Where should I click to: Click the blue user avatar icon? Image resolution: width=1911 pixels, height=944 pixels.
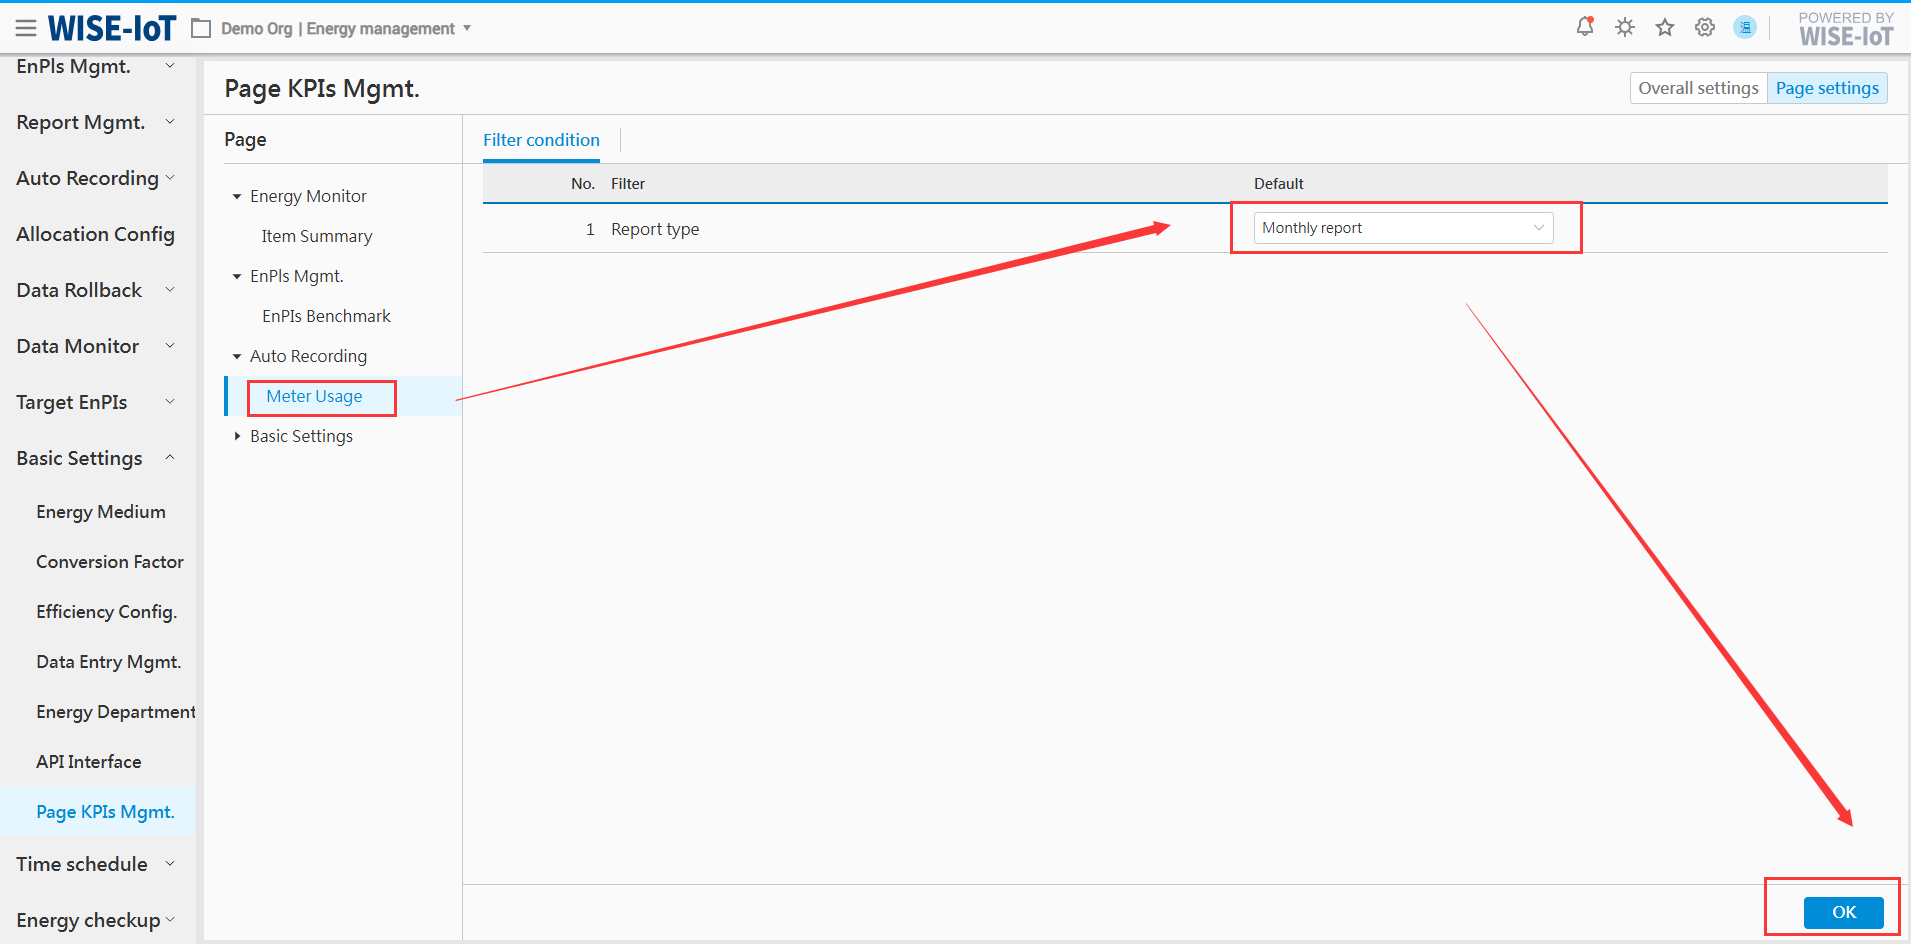click(x=1745, y=28)
